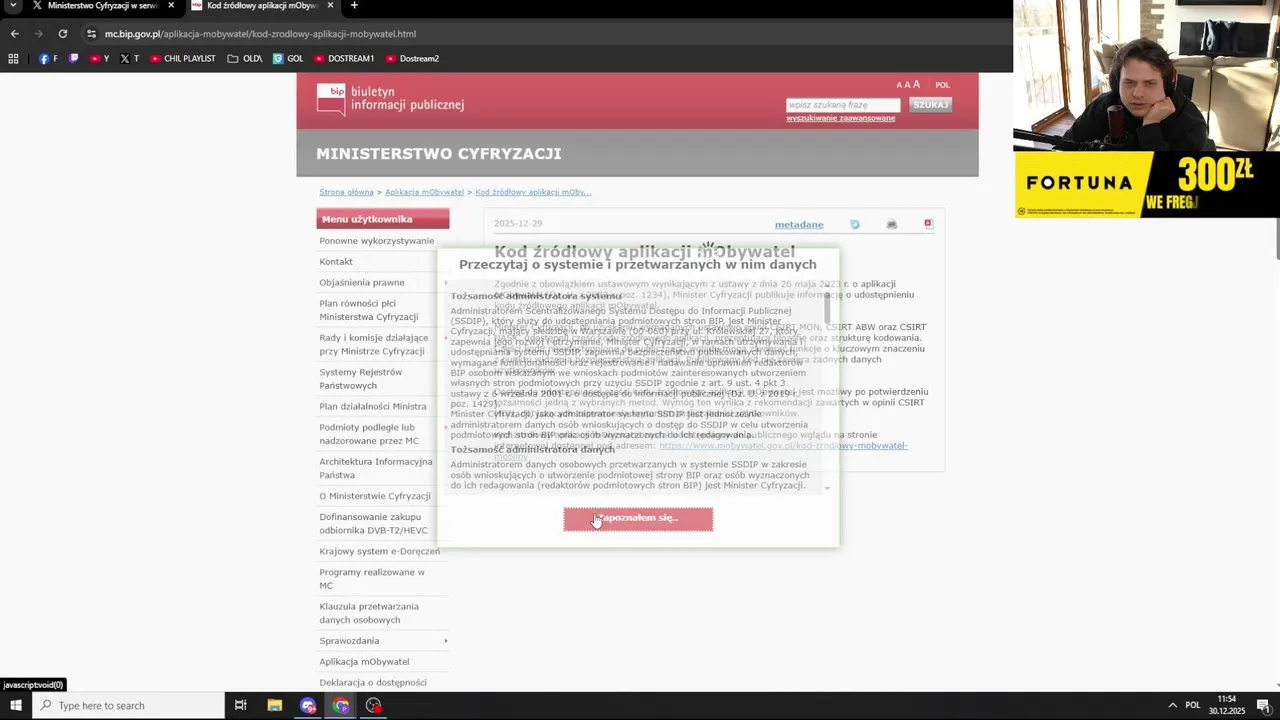The height and width of the screenshot is (720, 1280).
Task: Click the Zapoznałem się confirmation button
Action: coord(638,518)
